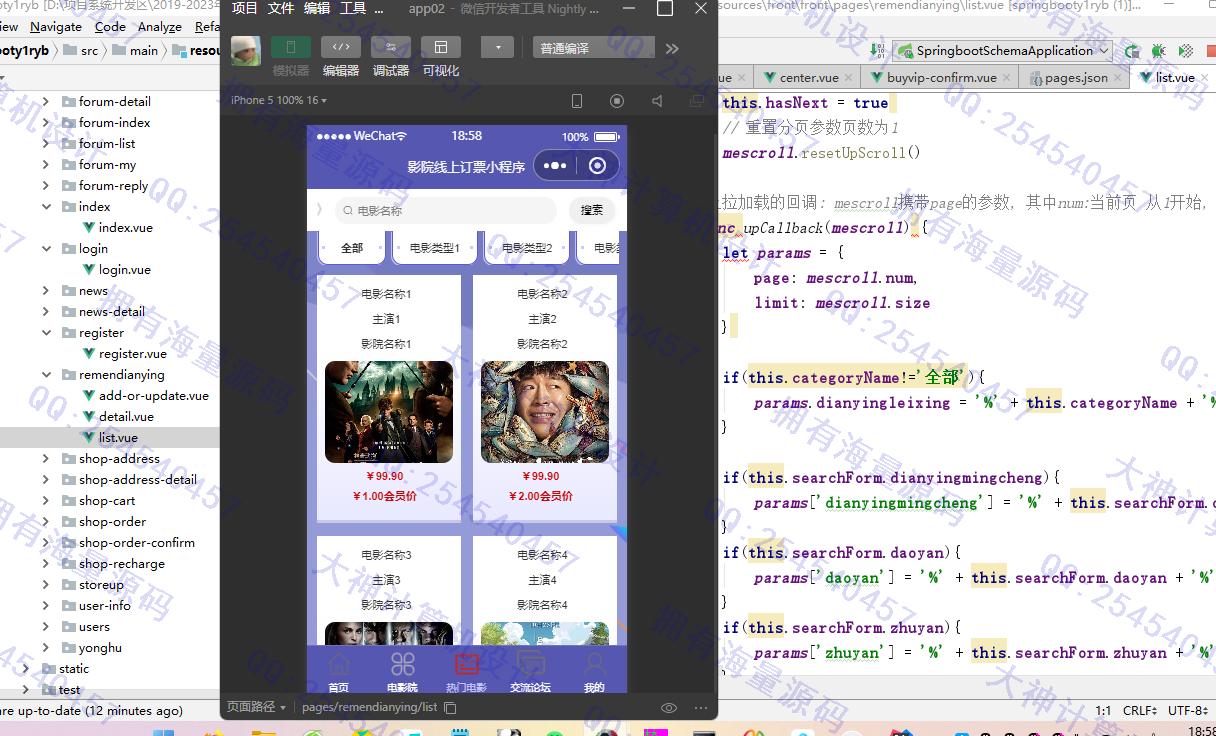Click the 电影名称 search input field
The height and width of the screenshot is (736, 1216).
[445, 210]
